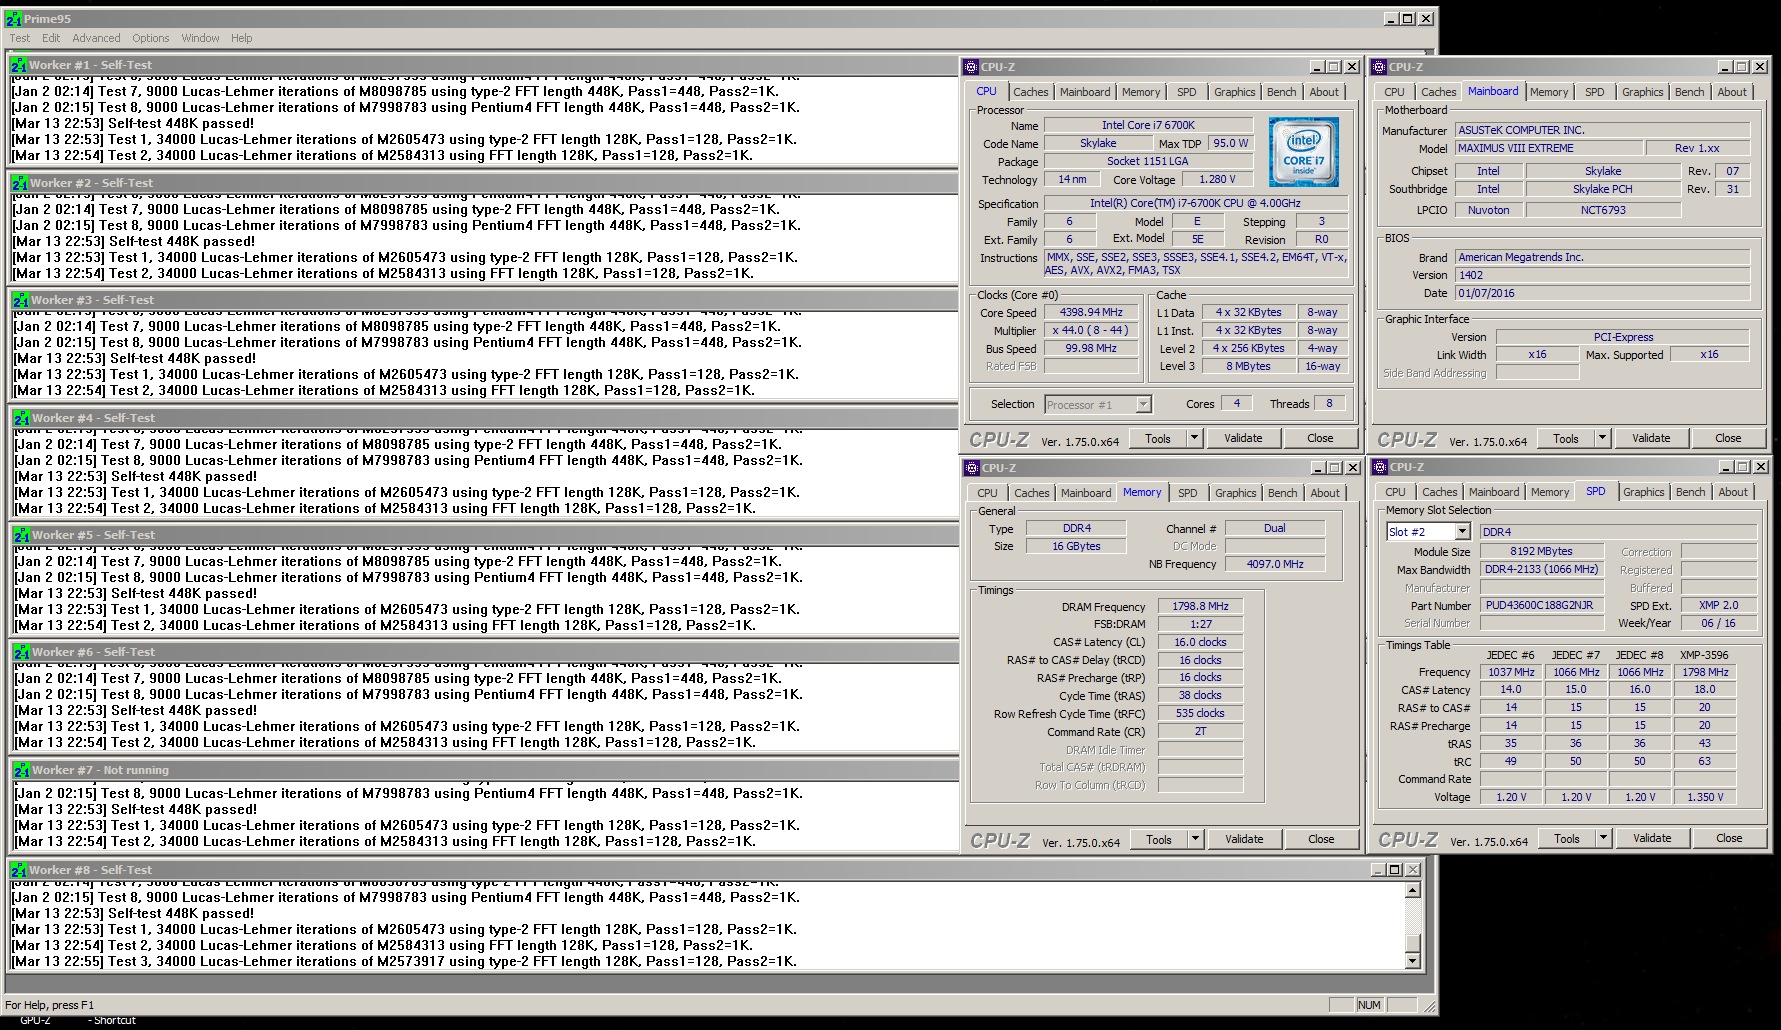The height and width of the screenshot is (1030, 1781).
Task: Switch to Graphics tab in the Mainboard tab window
Action: 1642,92
